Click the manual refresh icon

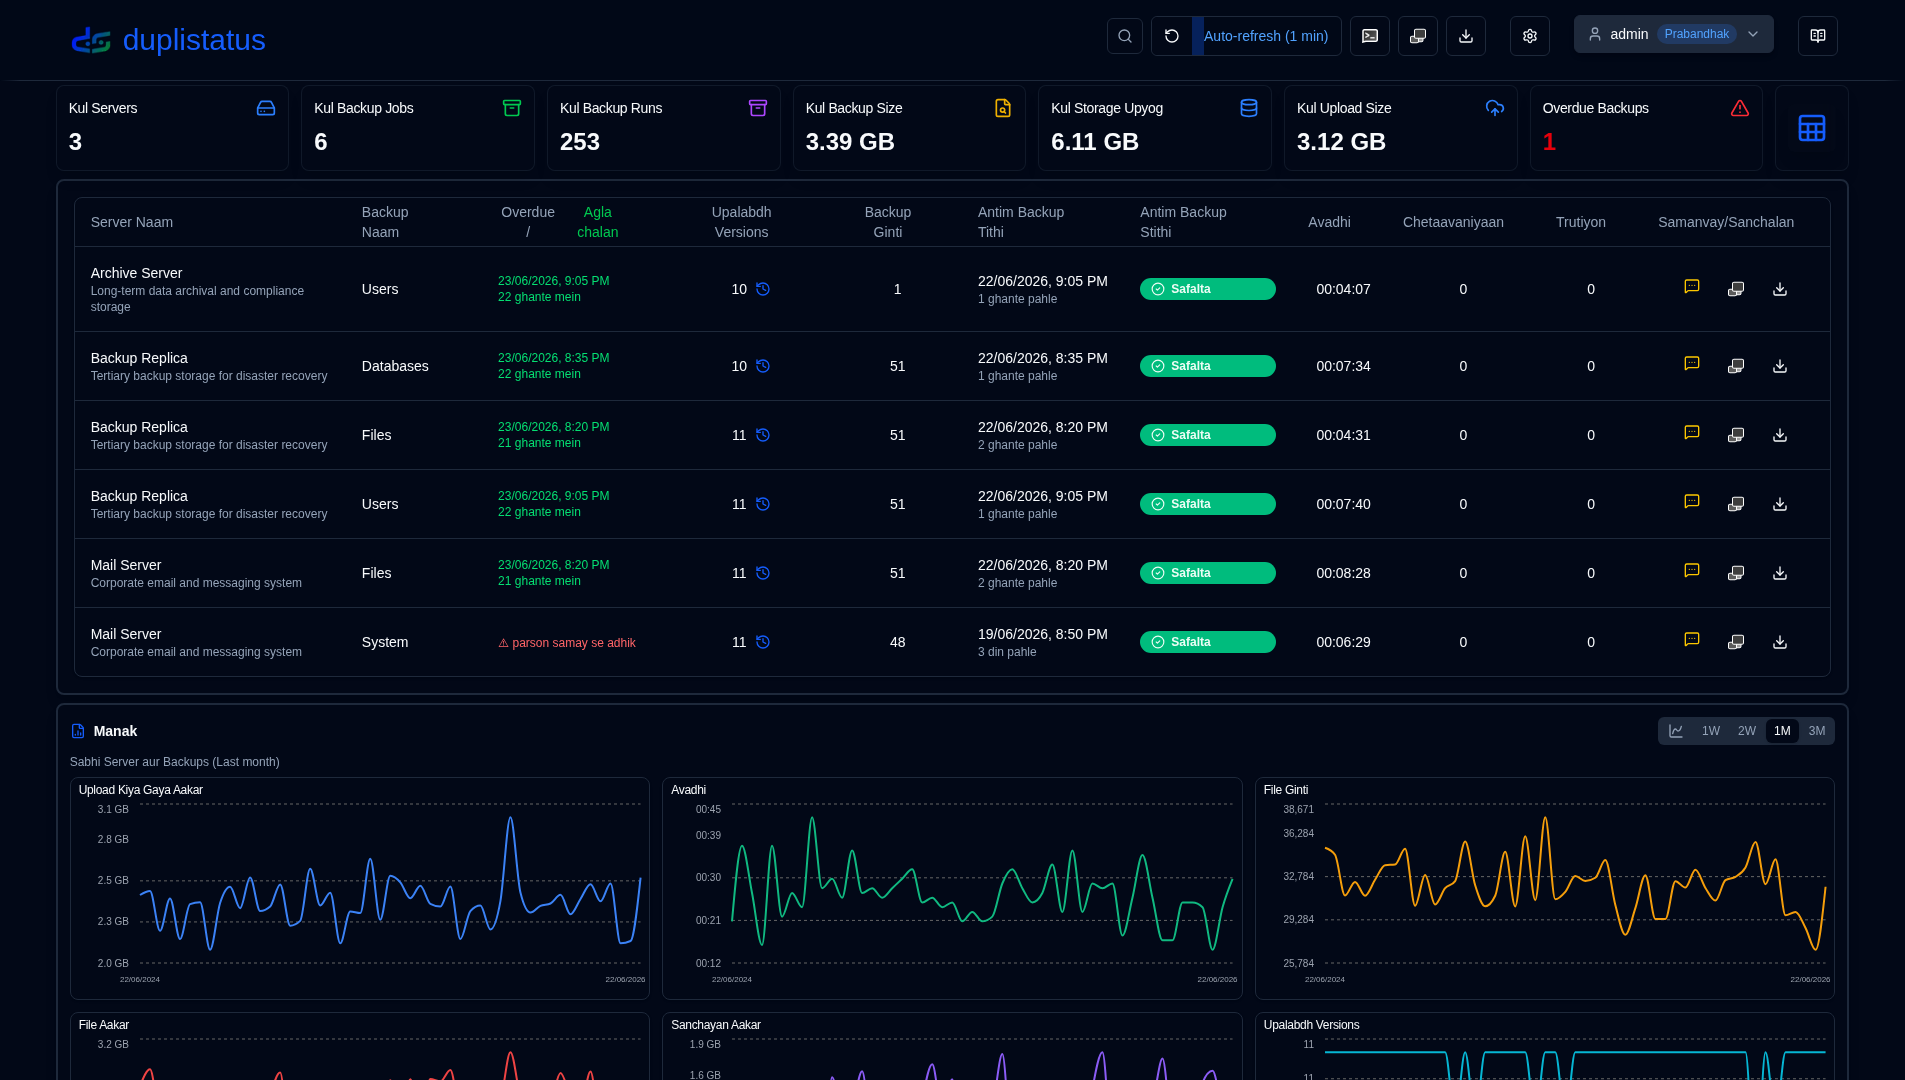coord(1172,36)
